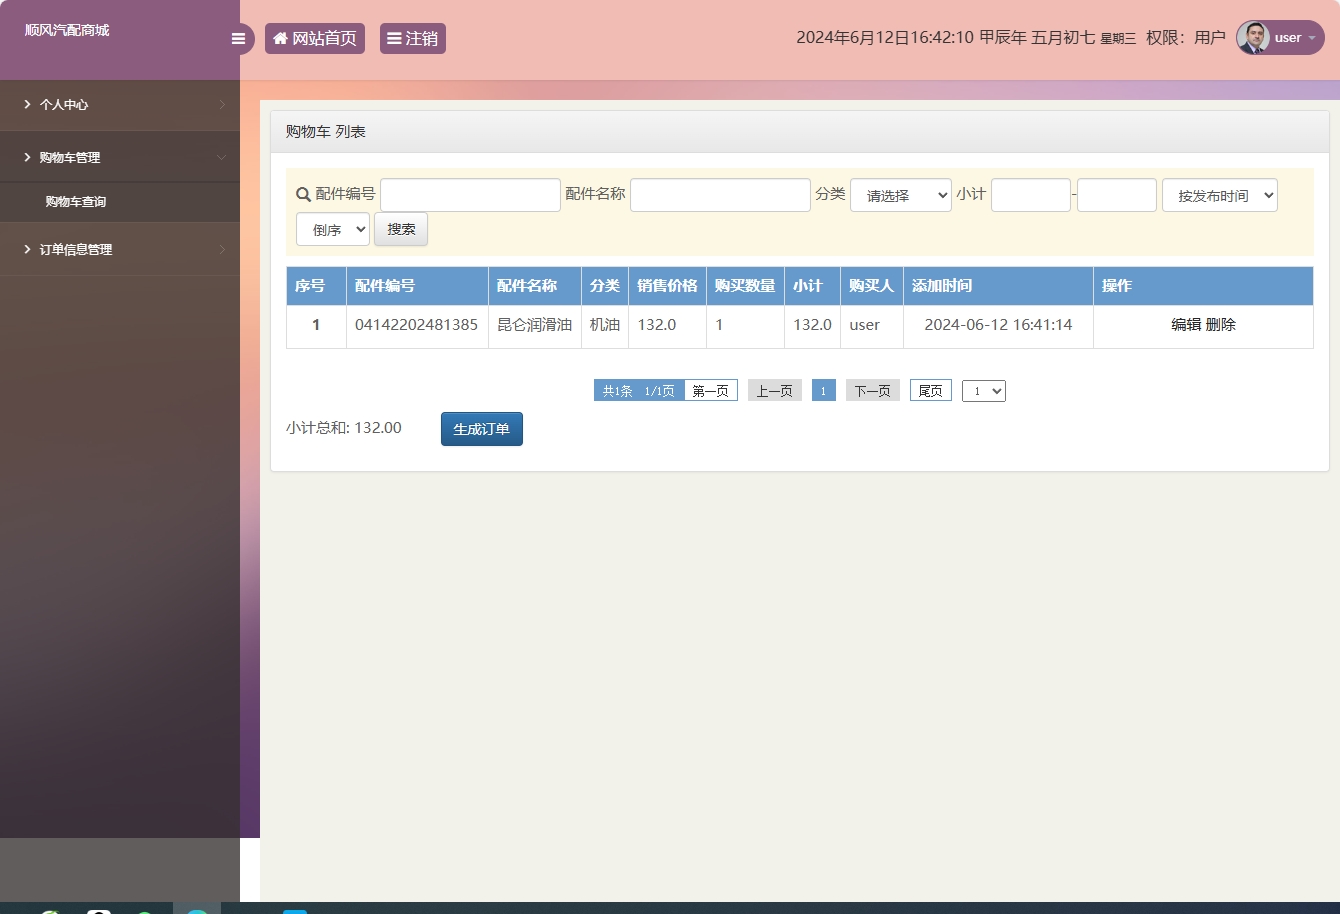The image size is (1340, 914).
Task: Open the 分类 请选择 dropdown
Action: point(899,194)
